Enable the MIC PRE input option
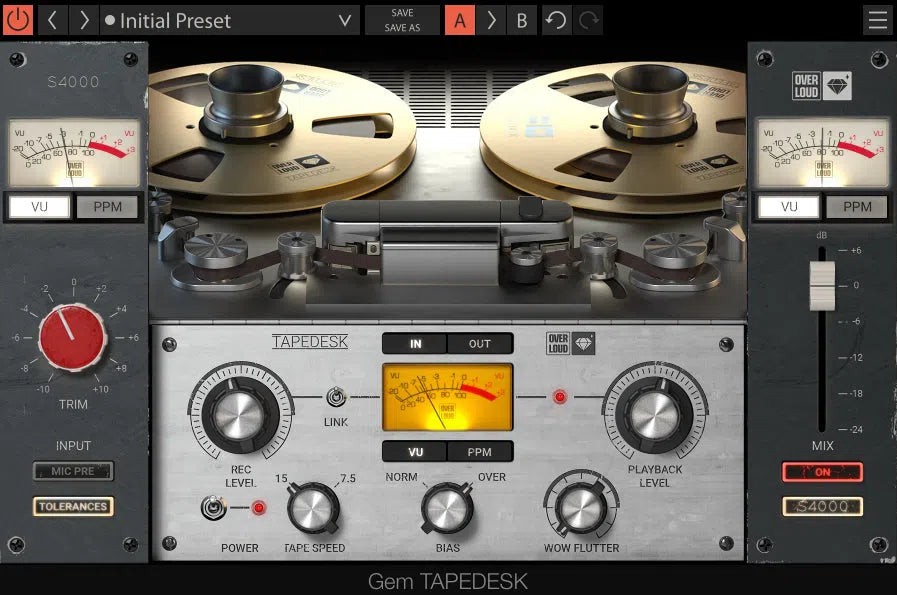The height and width of the screenshot is (595, 897). (72, 471)
